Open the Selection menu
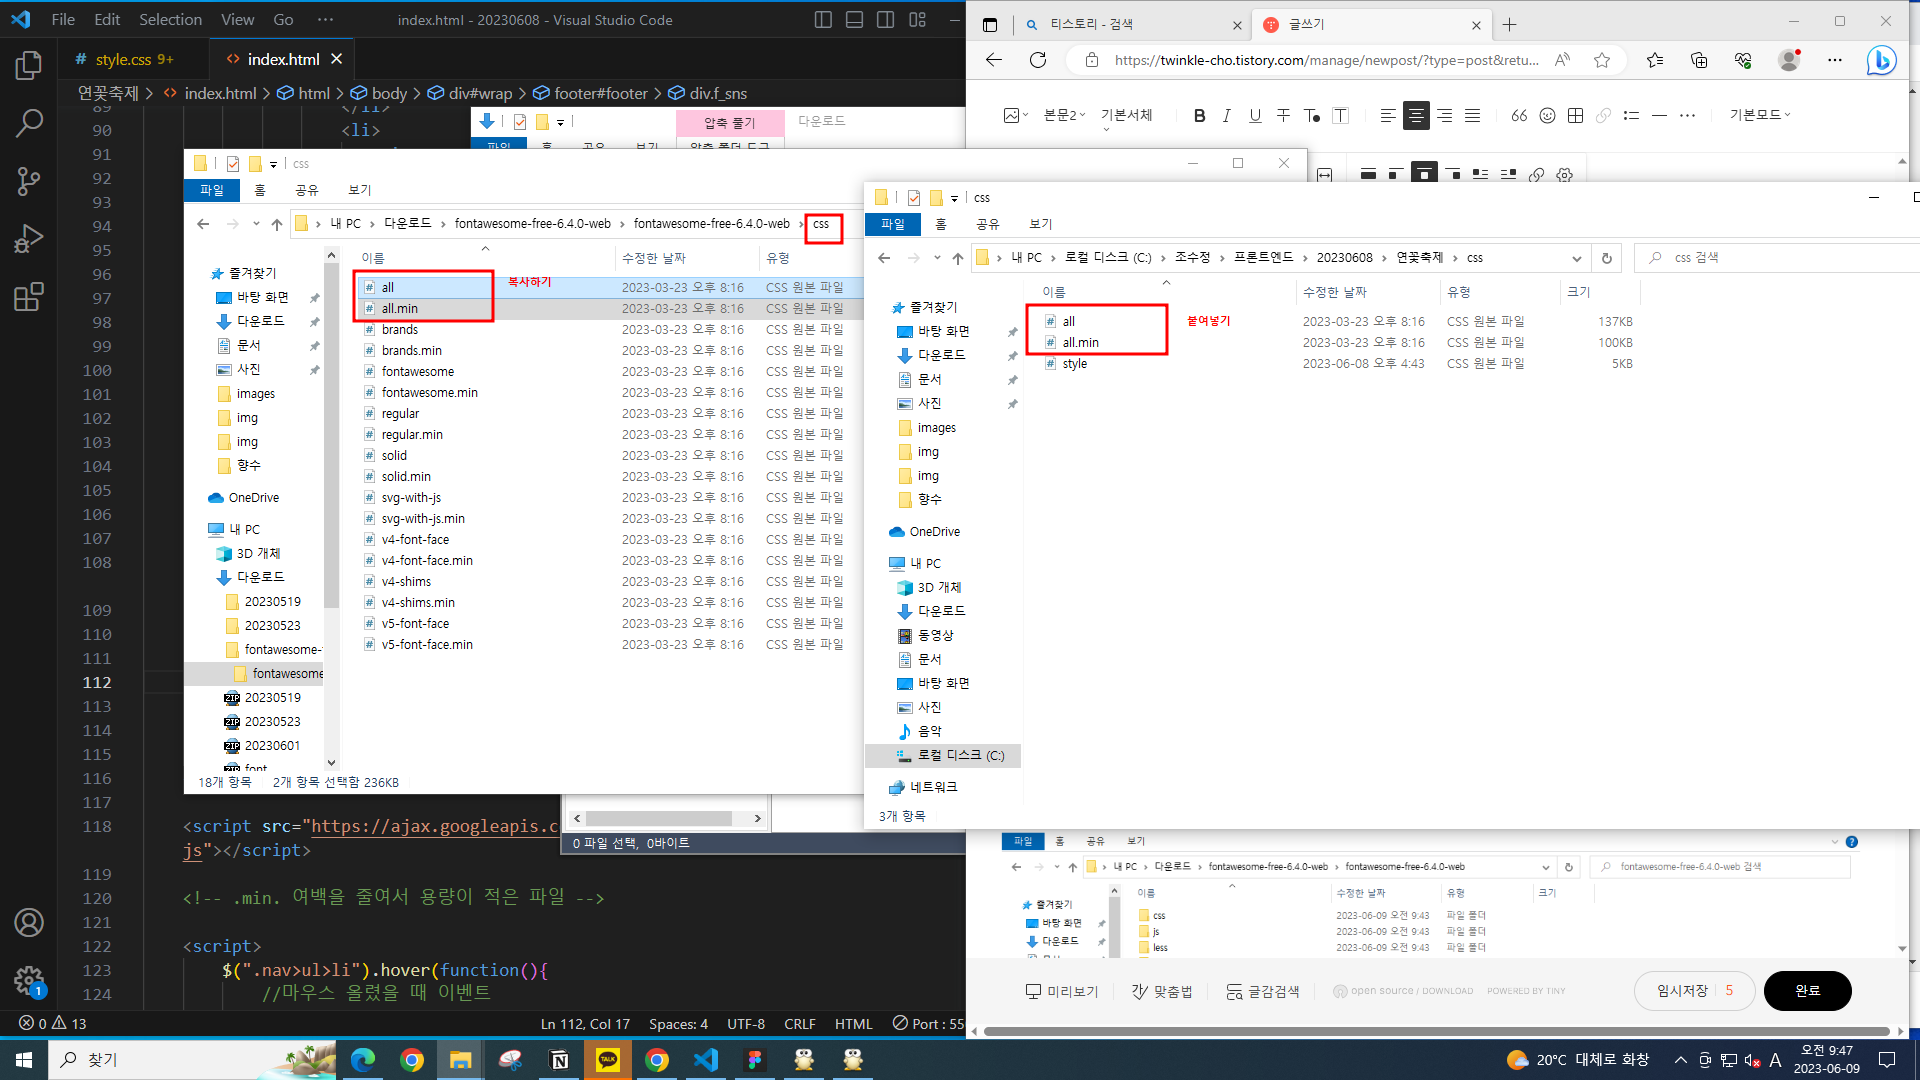1920x1080 pixels. tap(170, 20)
